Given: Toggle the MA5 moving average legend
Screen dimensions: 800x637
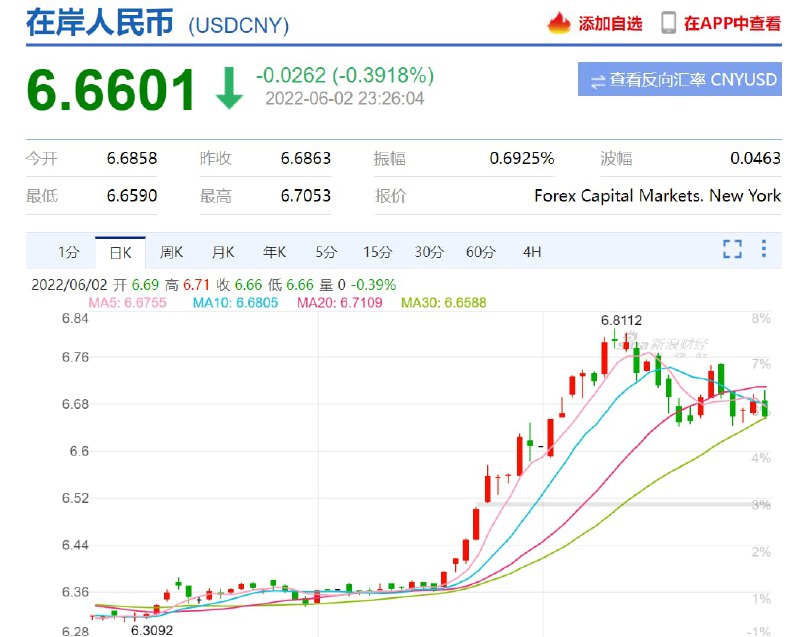Looking at the screenshot, I should coord(126,301).
